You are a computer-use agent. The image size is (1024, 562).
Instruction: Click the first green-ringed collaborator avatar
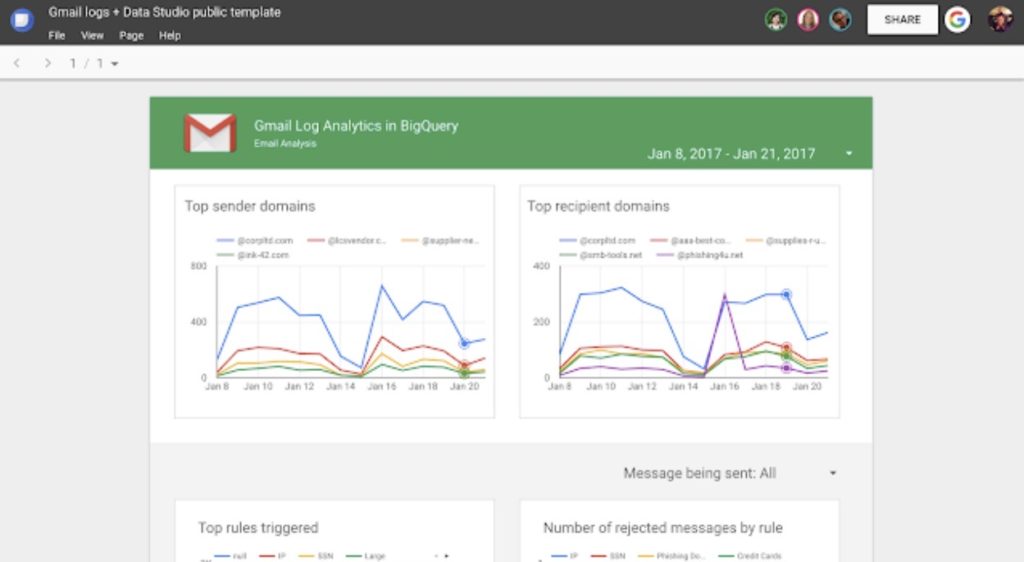coord(776,20)
